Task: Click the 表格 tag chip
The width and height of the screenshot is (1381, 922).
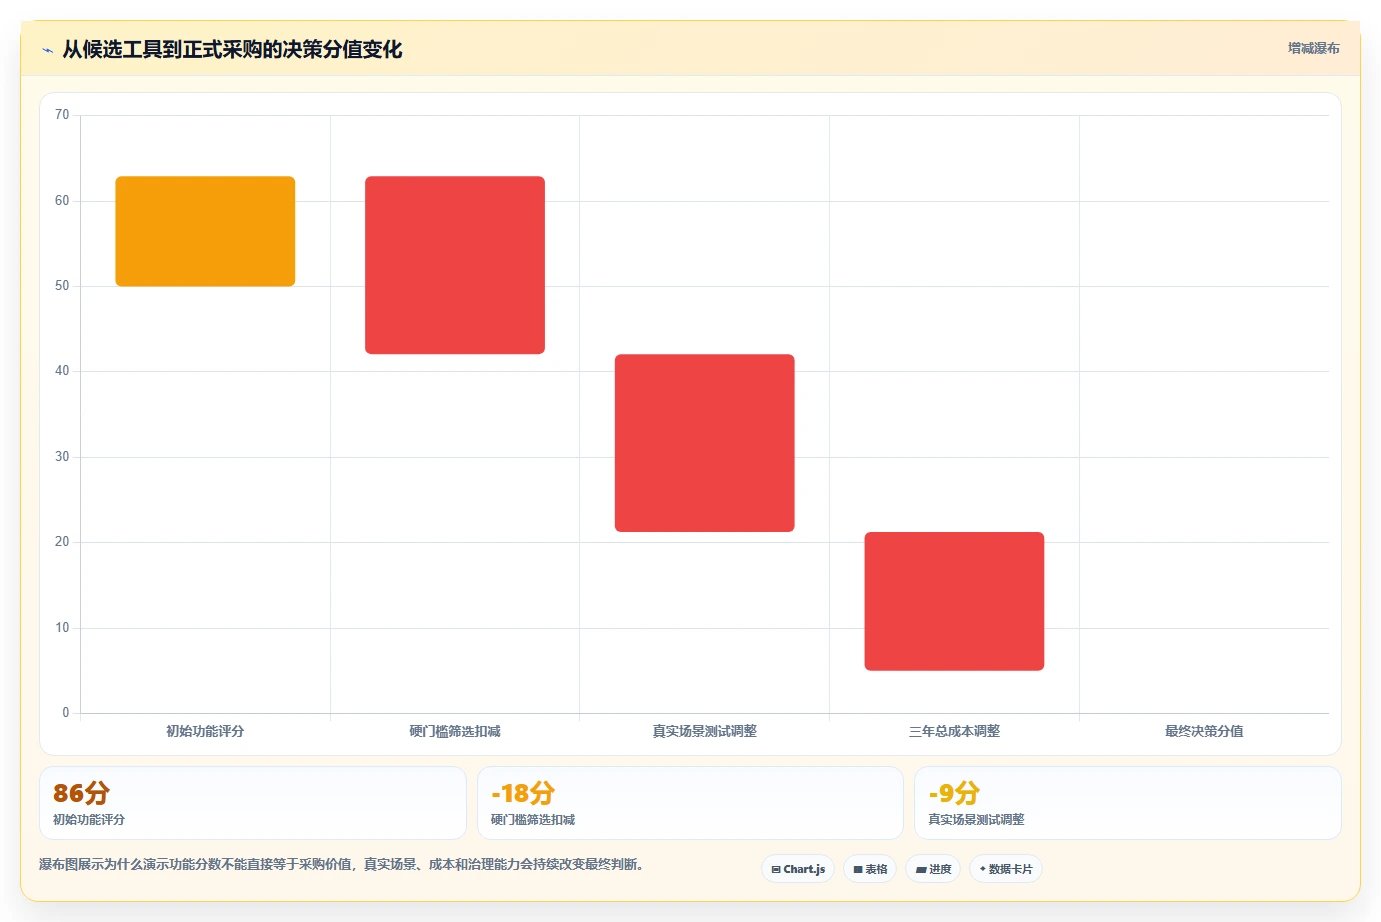Action: (x=870, y=869)
